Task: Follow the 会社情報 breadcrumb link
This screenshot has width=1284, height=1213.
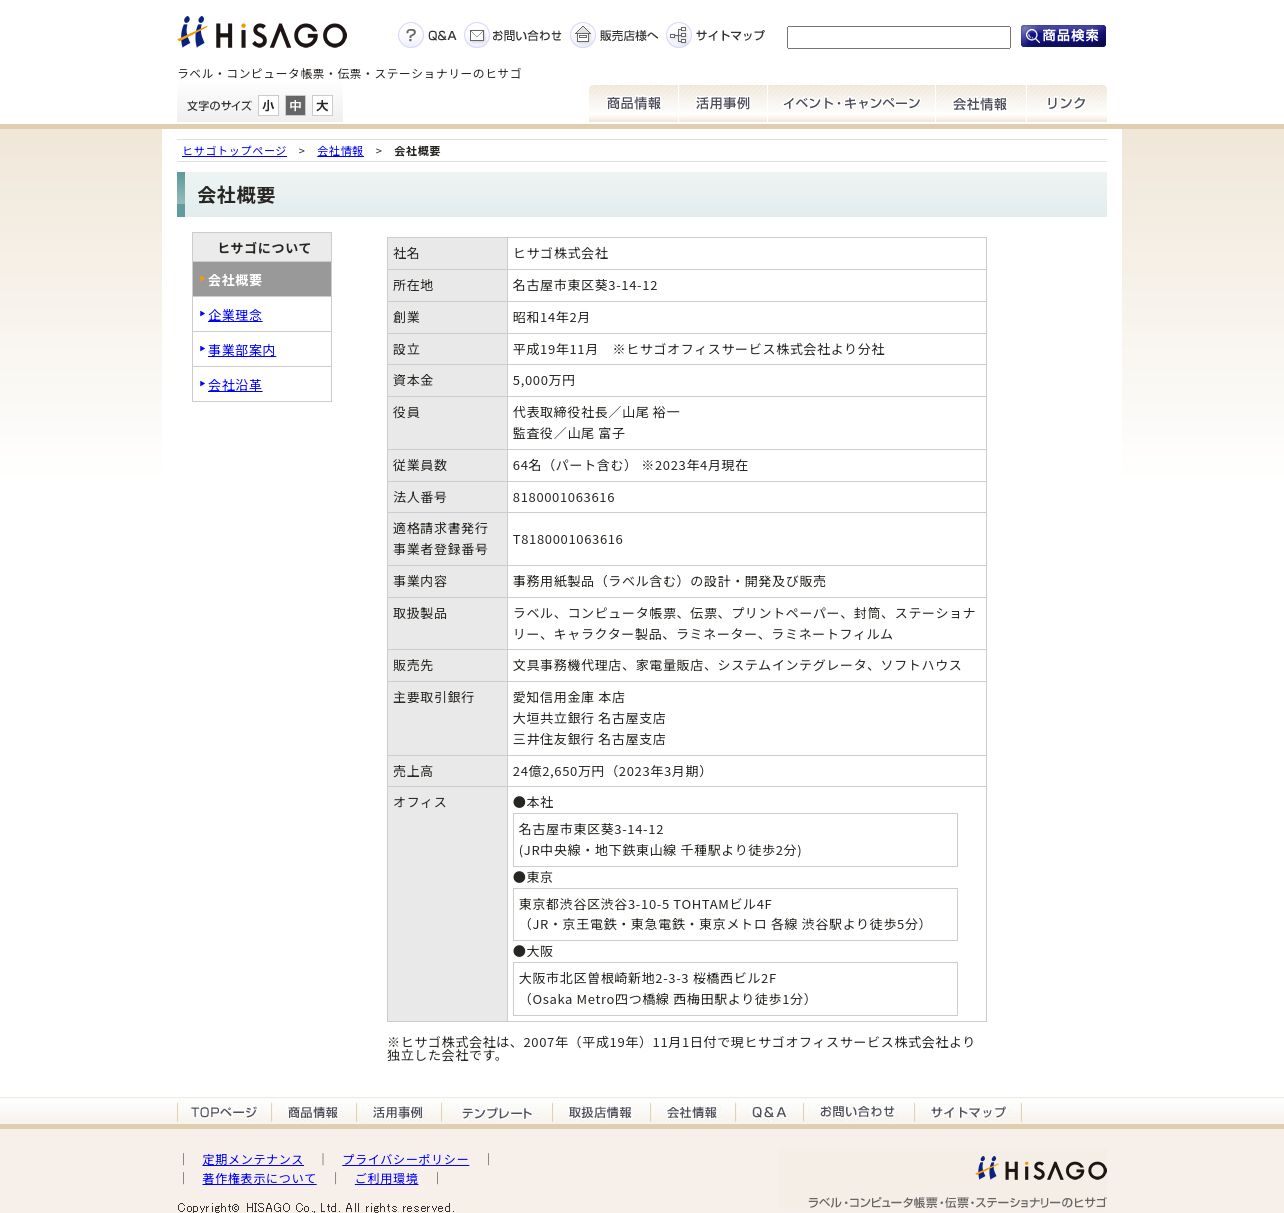Action: pos(340,151)
